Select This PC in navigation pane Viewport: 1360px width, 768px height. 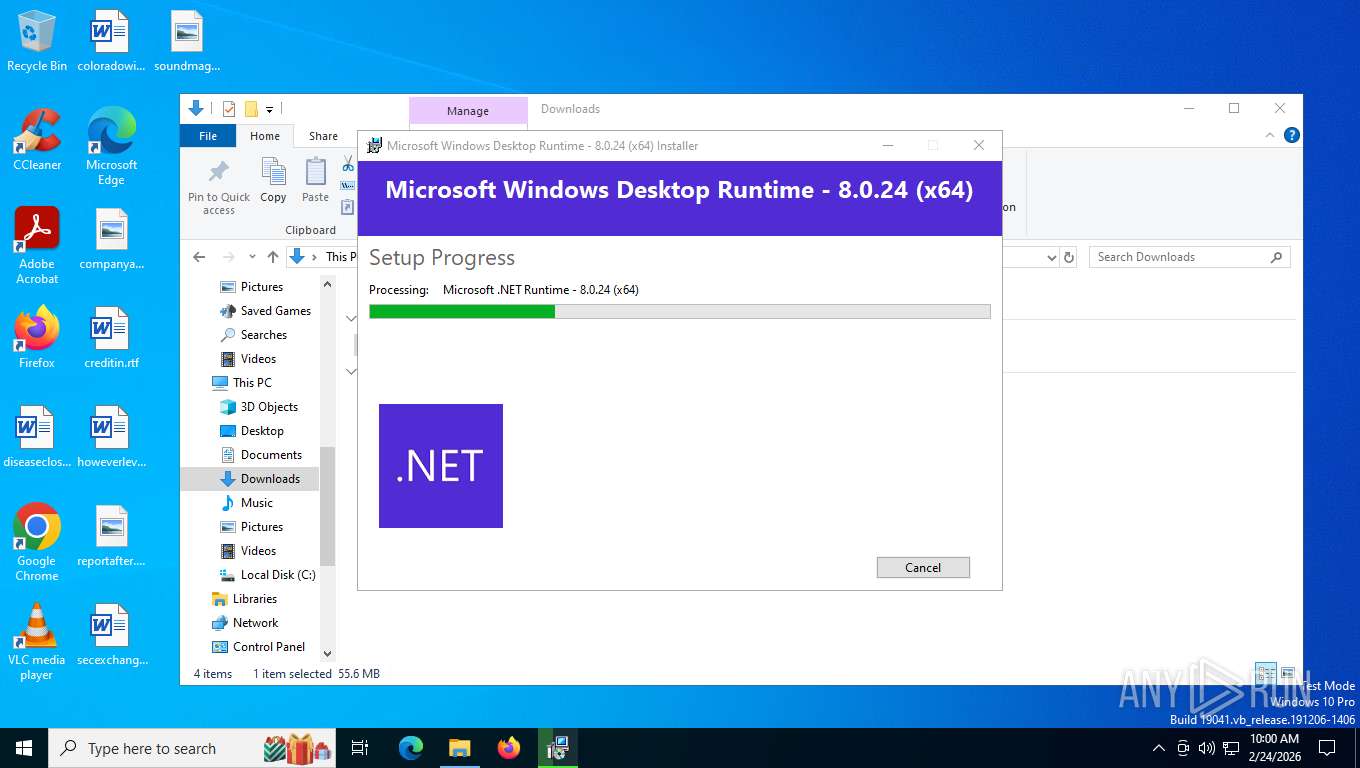pos(242,383)
